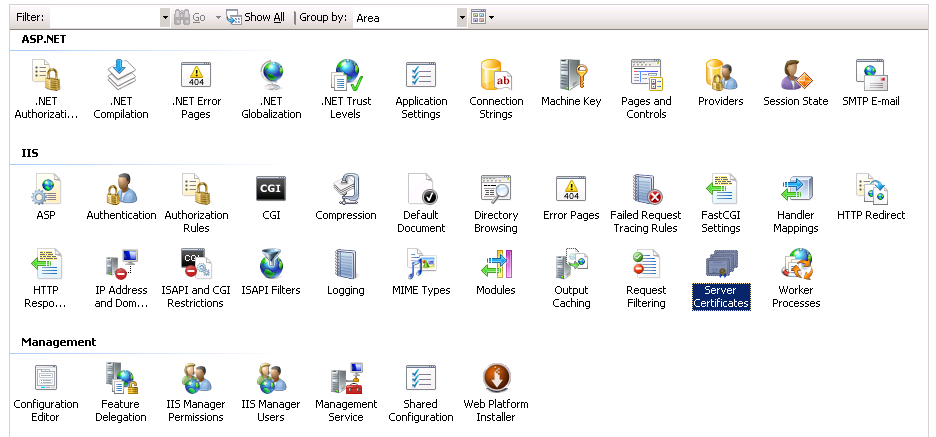Image resolution: width=936 pixels, height=437 pixels.
Task: Open the .NET Compilation feature
Action: point(121,90)
